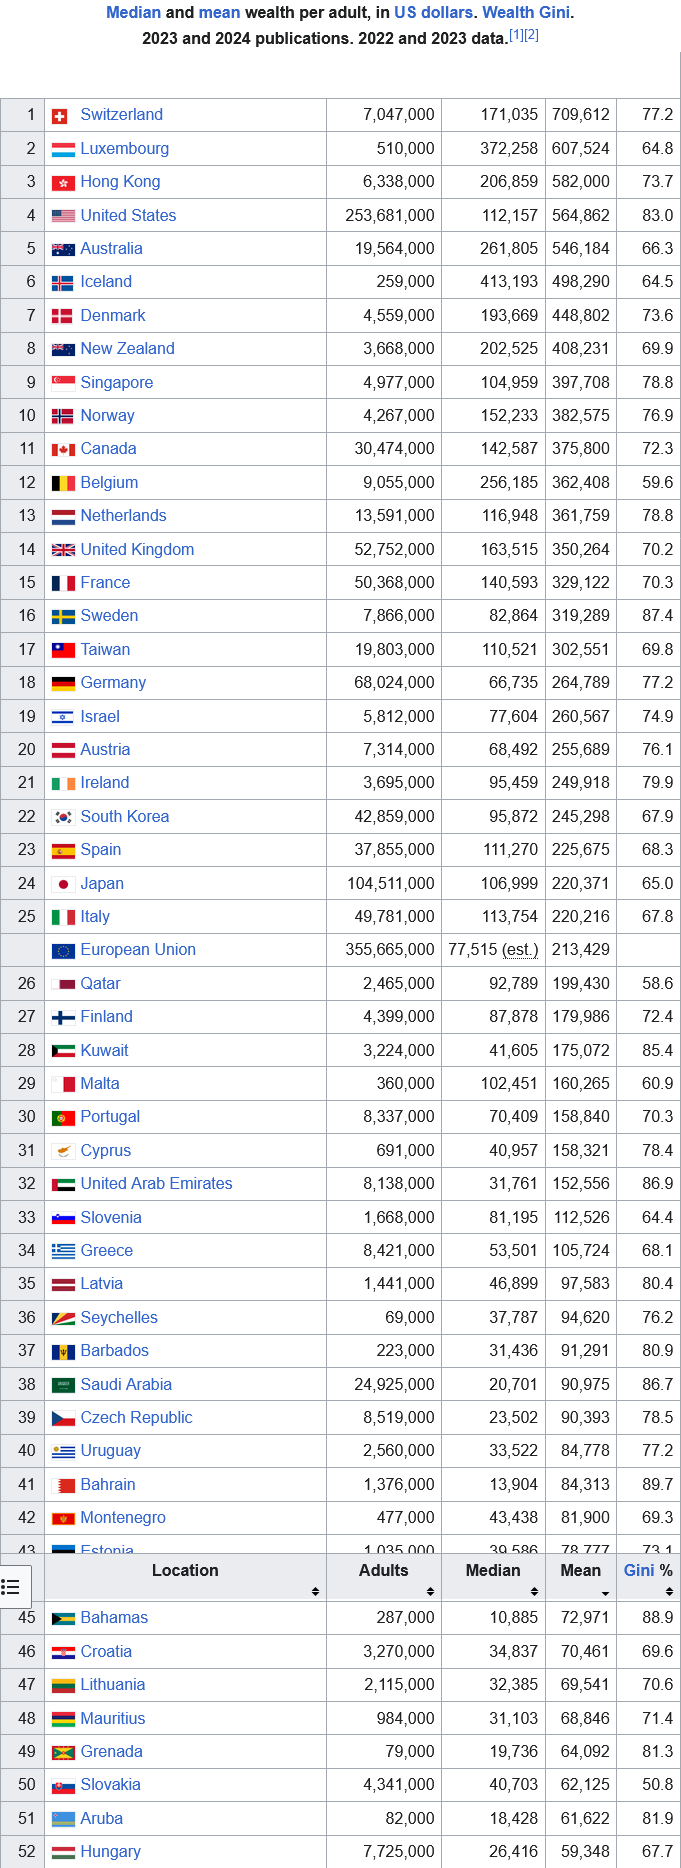681x1868 pixels.
Task: Open citation reference [2]
Action: click(x=531, y=35)
